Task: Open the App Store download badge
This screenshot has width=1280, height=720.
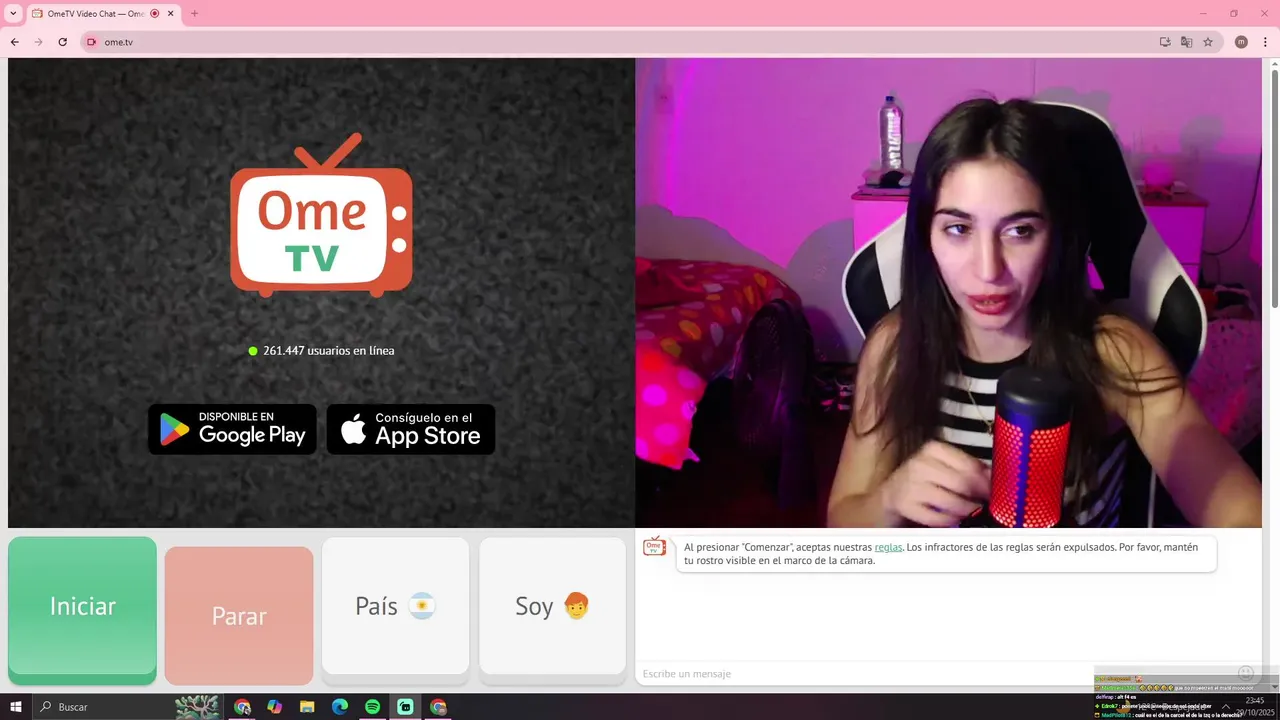Action: pyautogui.click(x=411, y=429)
